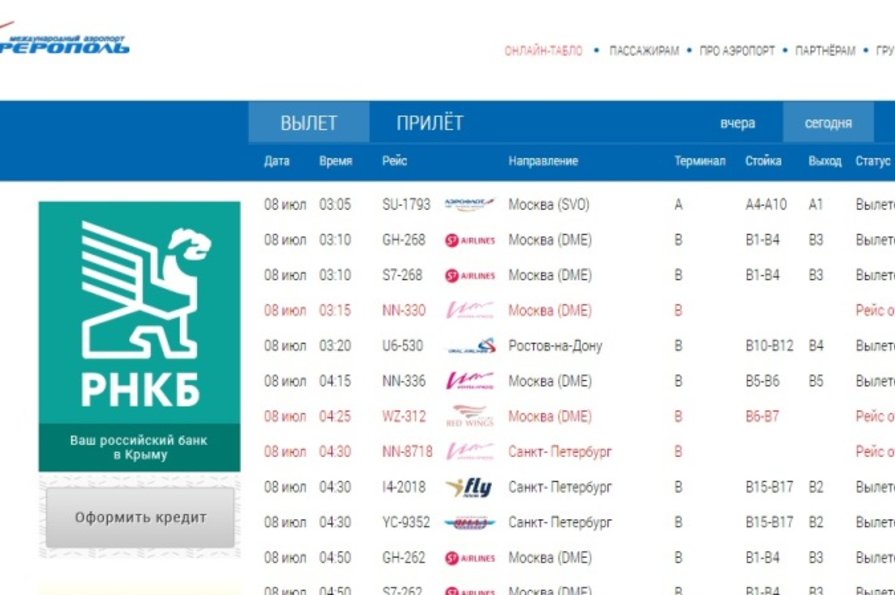Click the Время column header
Viewport: 895px width, 595px height.
pyautogui.click(x=335, y=161)
